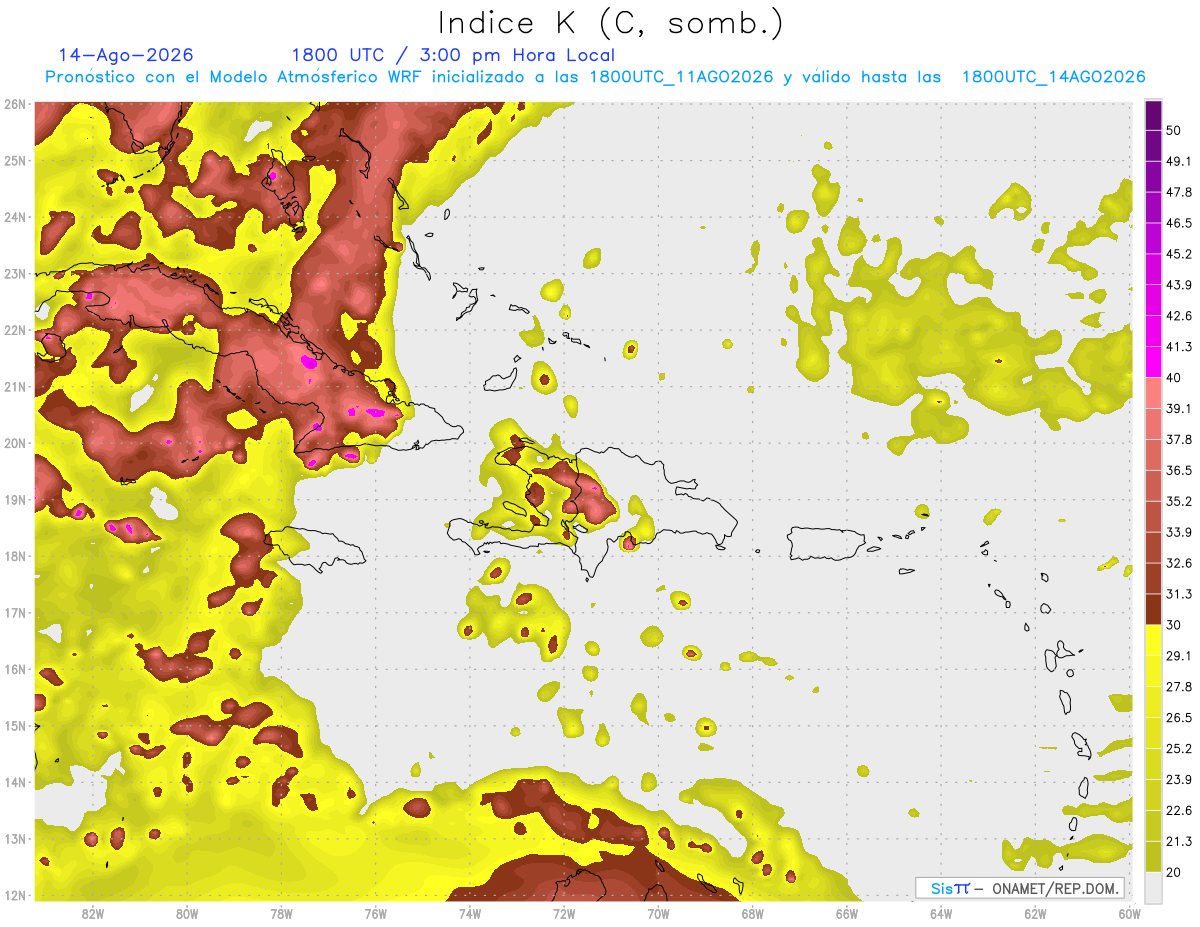Click the '22N' latitude label

[x=15, y=330]
